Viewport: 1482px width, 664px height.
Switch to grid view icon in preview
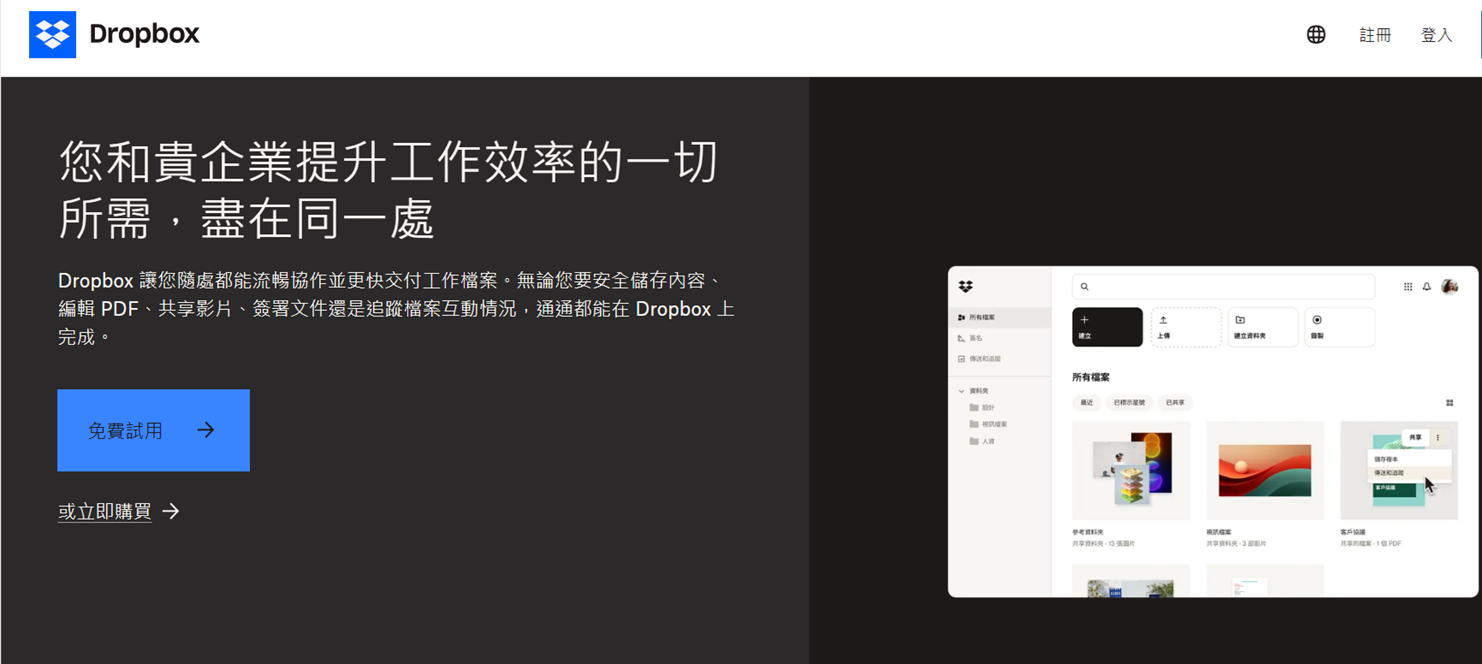1449,403
